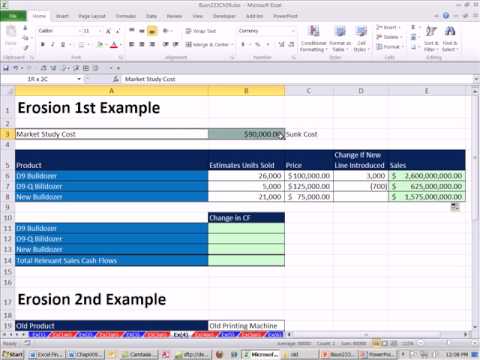Switch to the Page Layout tab
Viewport: 480px width, 360px height.
point(92,16)
